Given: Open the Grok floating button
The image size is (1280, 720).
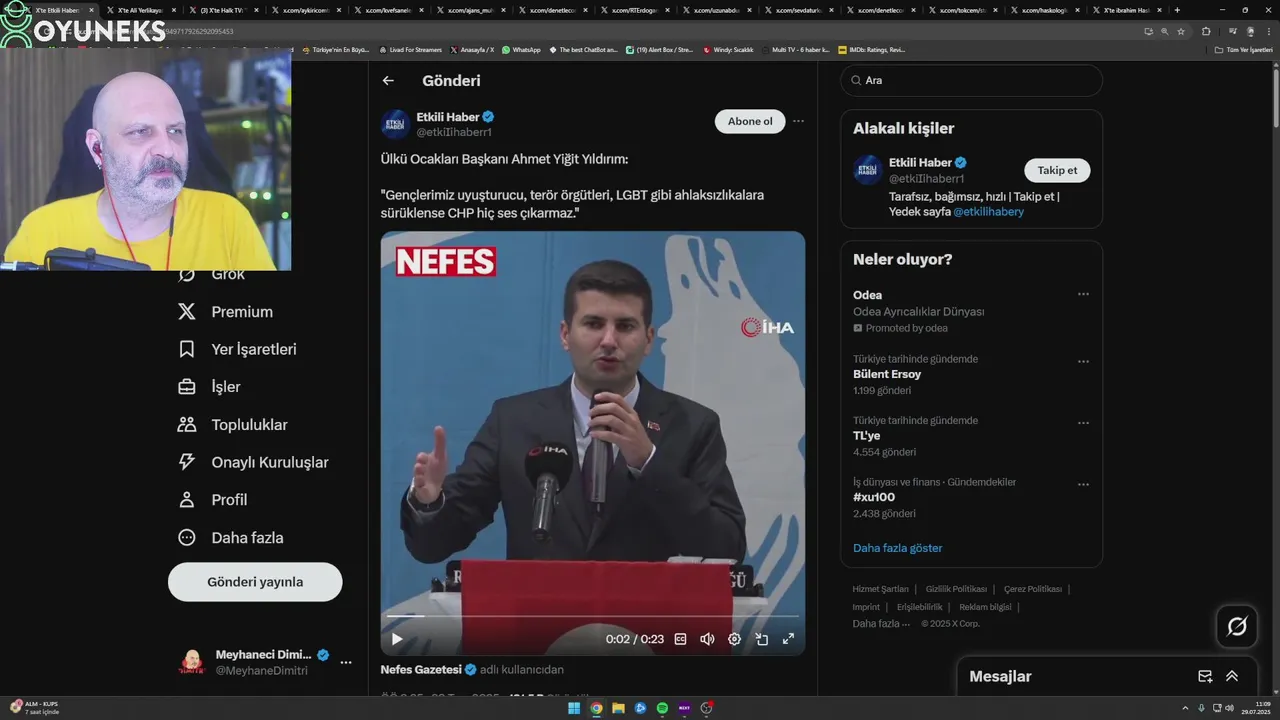Looking at the screenshot, I should pyautogui.click(x=1237, y=627).
